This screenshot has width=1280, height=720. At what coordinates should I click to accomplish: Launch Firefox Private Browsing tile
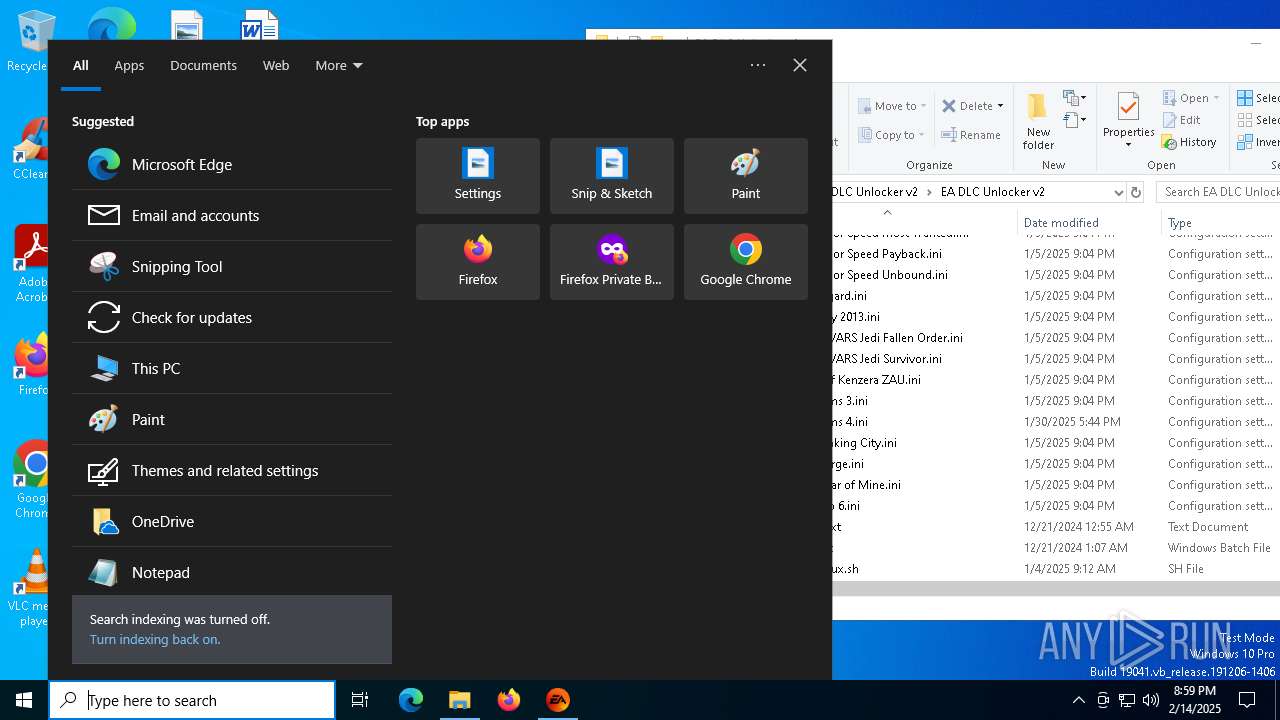pyautogui.click(x=612, y=262)
